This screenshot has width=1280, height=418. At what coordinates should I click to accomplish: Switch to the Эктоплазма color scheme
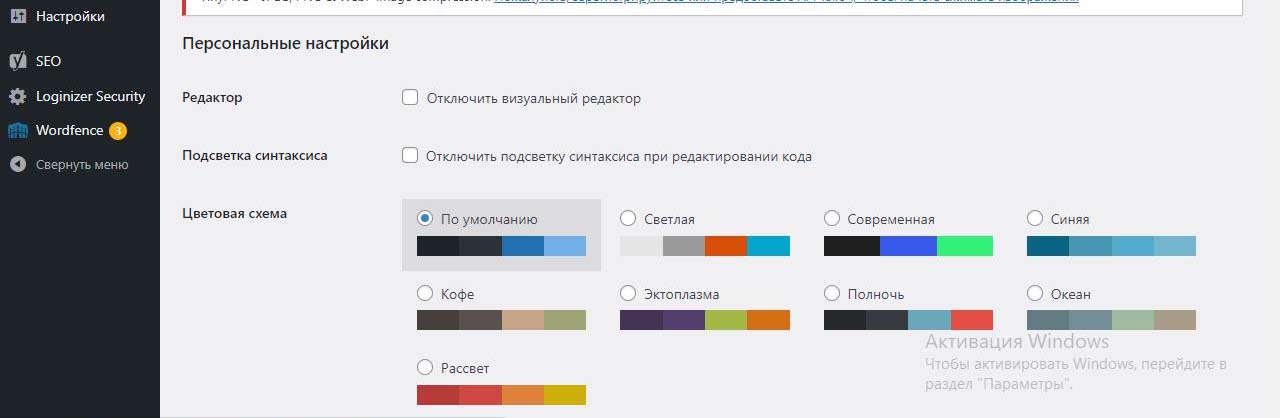click(628, 294)
